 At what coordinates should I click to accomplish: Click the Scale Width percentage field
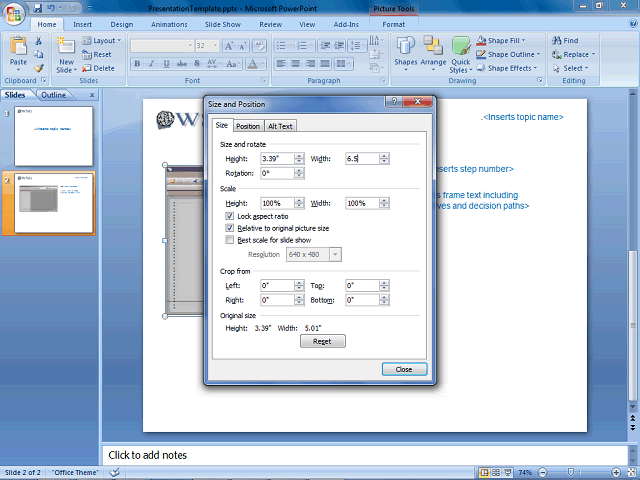coord(362,203)
